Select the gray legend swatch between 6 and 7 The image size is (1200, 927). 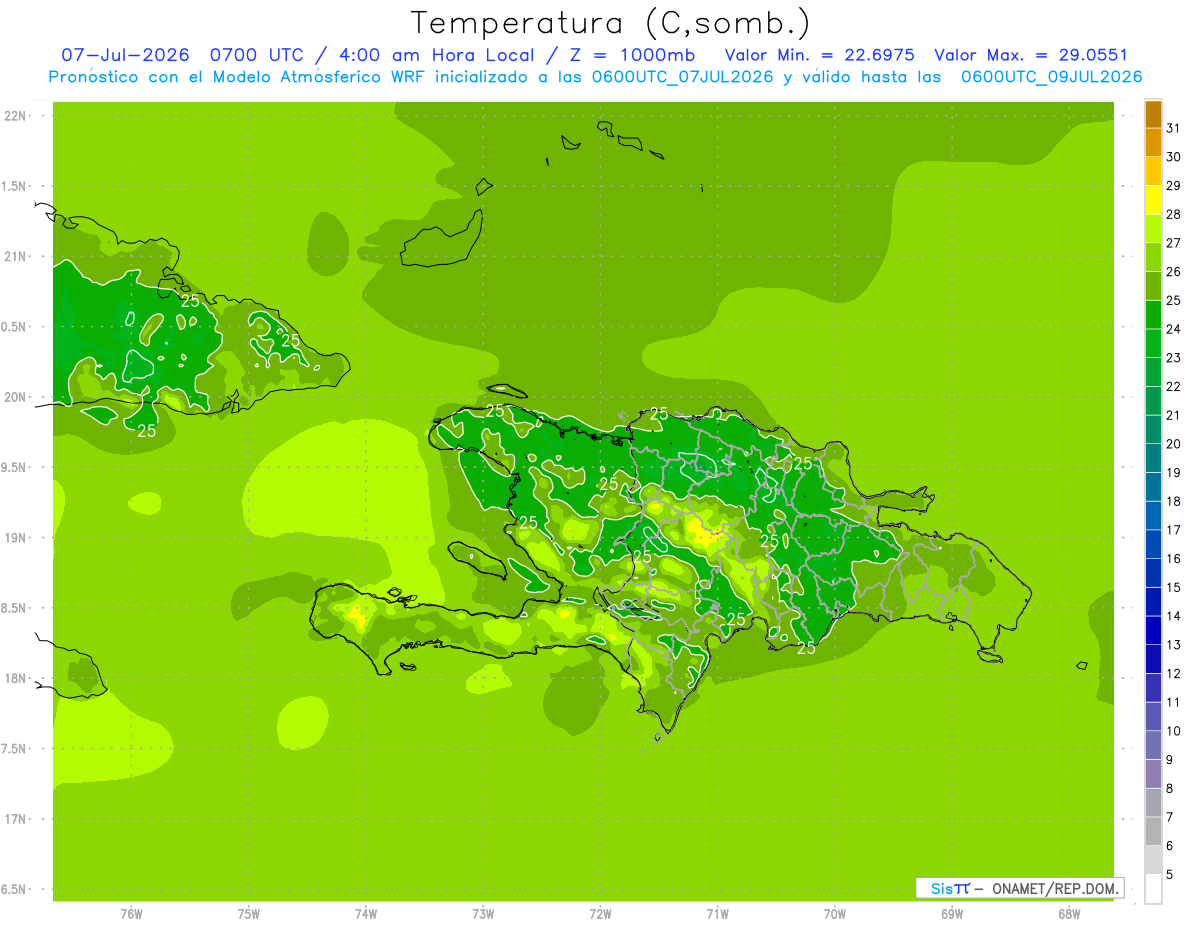(x=1153, y=831)
